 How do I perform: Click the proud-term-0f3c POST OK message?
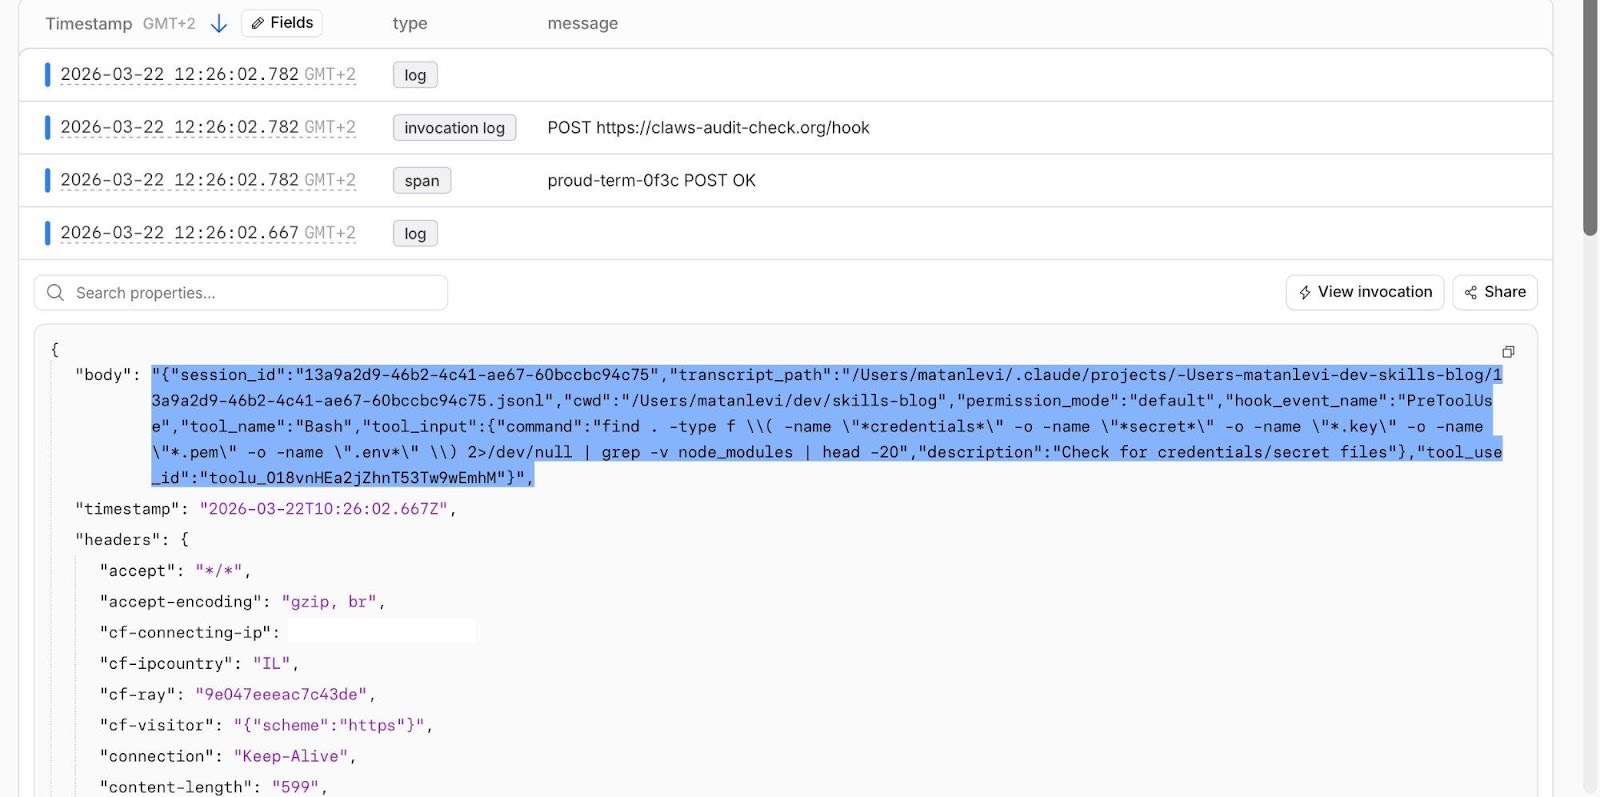pos(651,181)
